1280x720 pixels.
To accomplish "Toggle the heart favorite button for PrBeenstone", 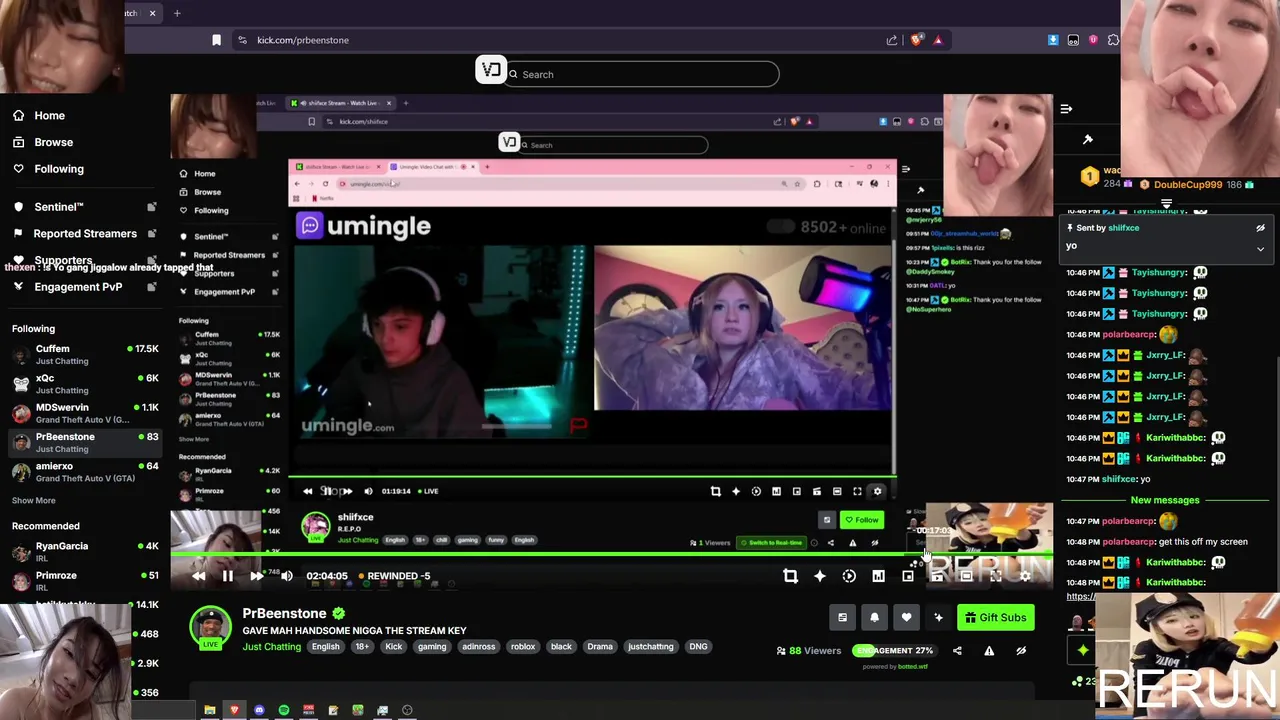I will point(906,618).
